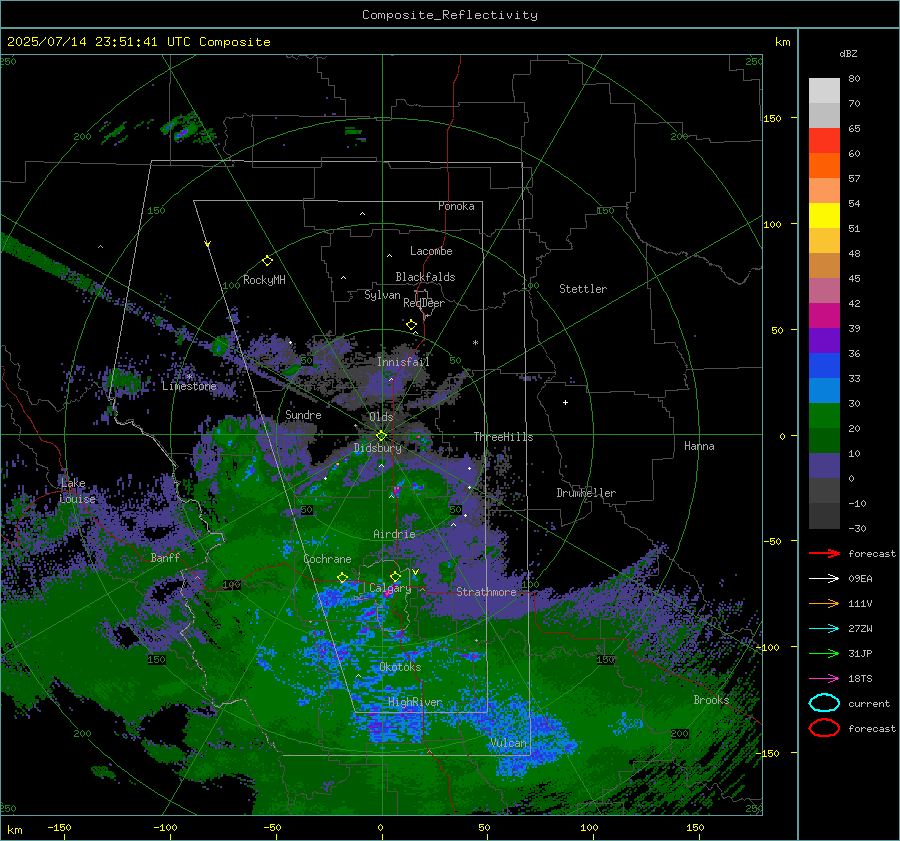The image size is (900, 841).
Task: Select the red 60-65 dBZ legend swatch
Action: click(824, 141)
